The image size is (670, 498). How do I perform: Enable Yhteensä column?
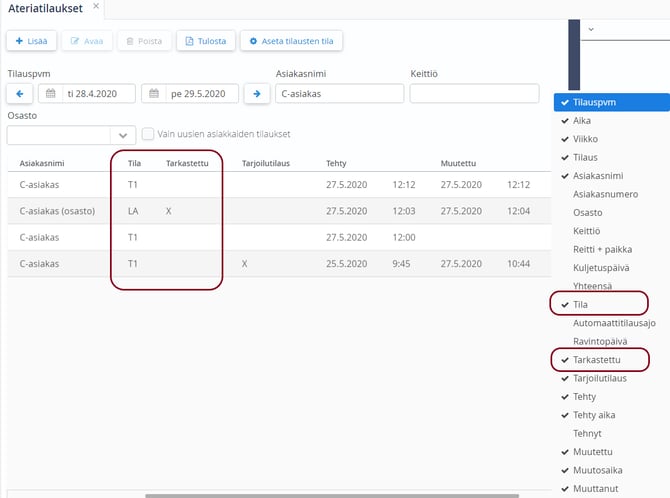[612, 286]
